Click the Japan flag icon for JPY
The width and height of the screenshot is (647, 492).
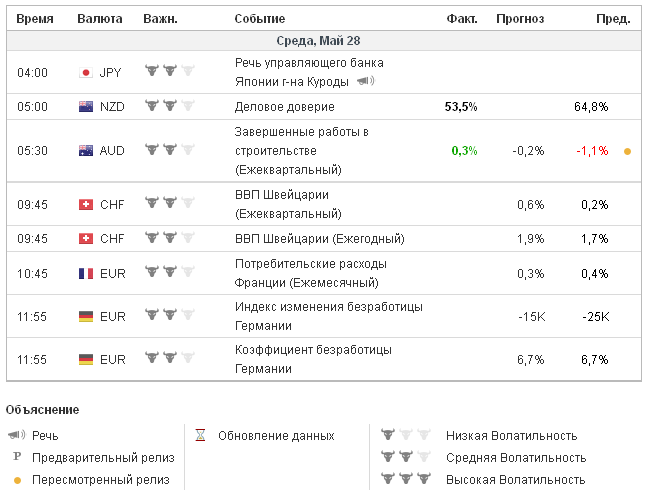(x=86, y=73)
